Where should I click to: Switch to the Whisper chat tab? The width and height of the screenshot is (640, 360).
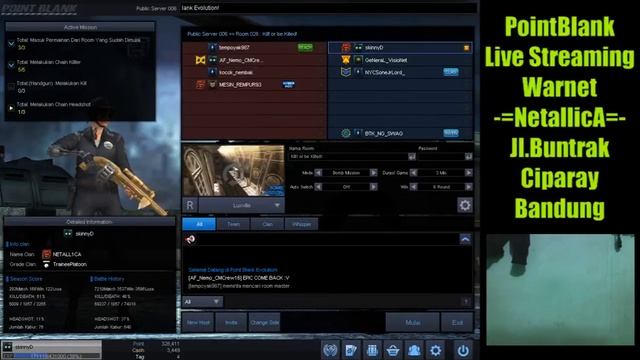[x=301, y=224]
